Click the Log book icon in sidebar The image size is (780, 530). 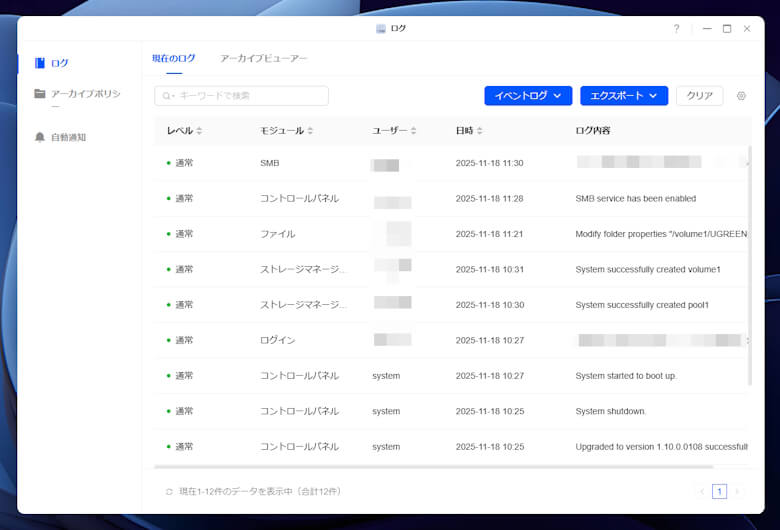pos(40,63)
